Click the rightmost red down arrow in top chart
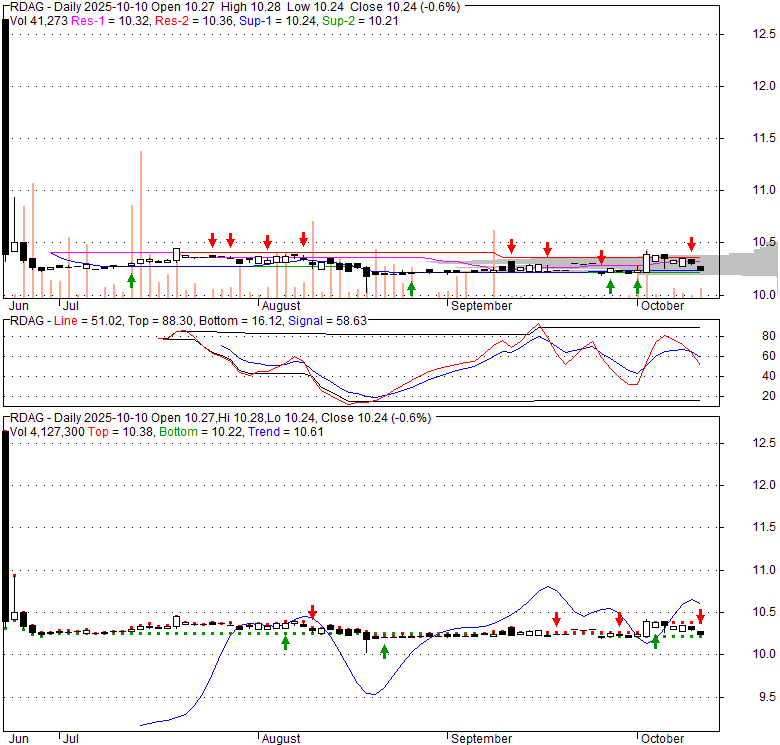The image size is (780, 745). [691, 244]
